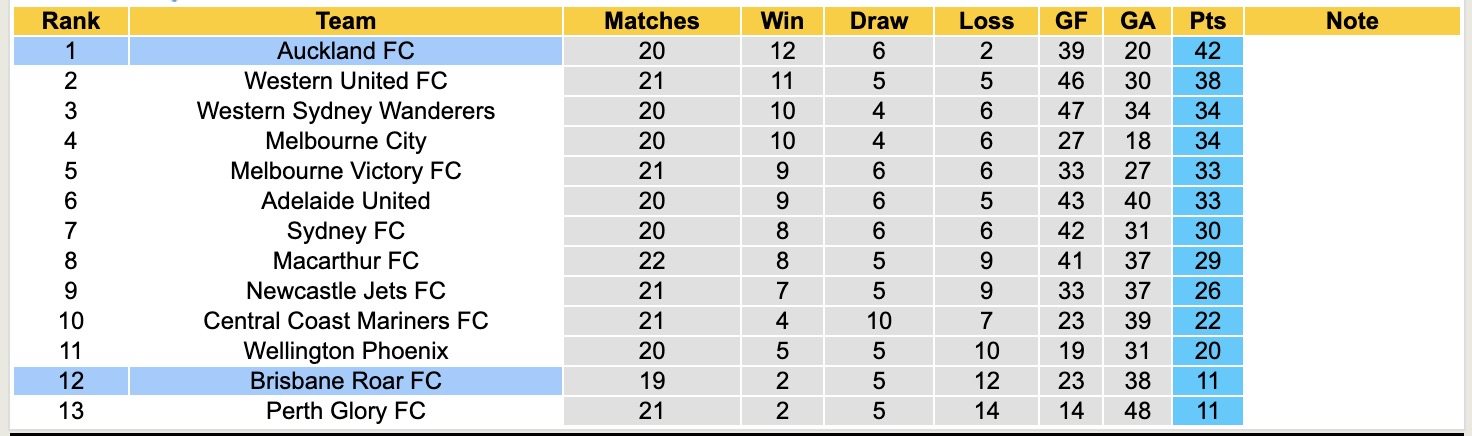
Task: Click the Win column header
Action: coord(782,21)
